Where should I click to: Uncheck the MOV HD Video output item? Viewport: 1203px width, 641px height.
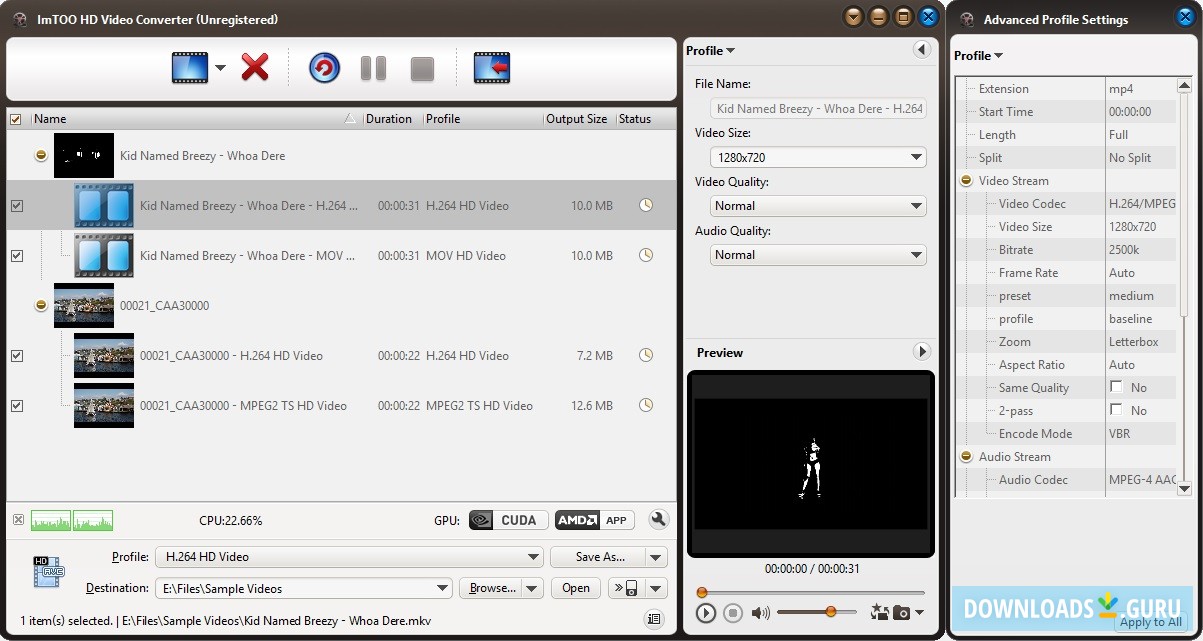coord(16,255)
